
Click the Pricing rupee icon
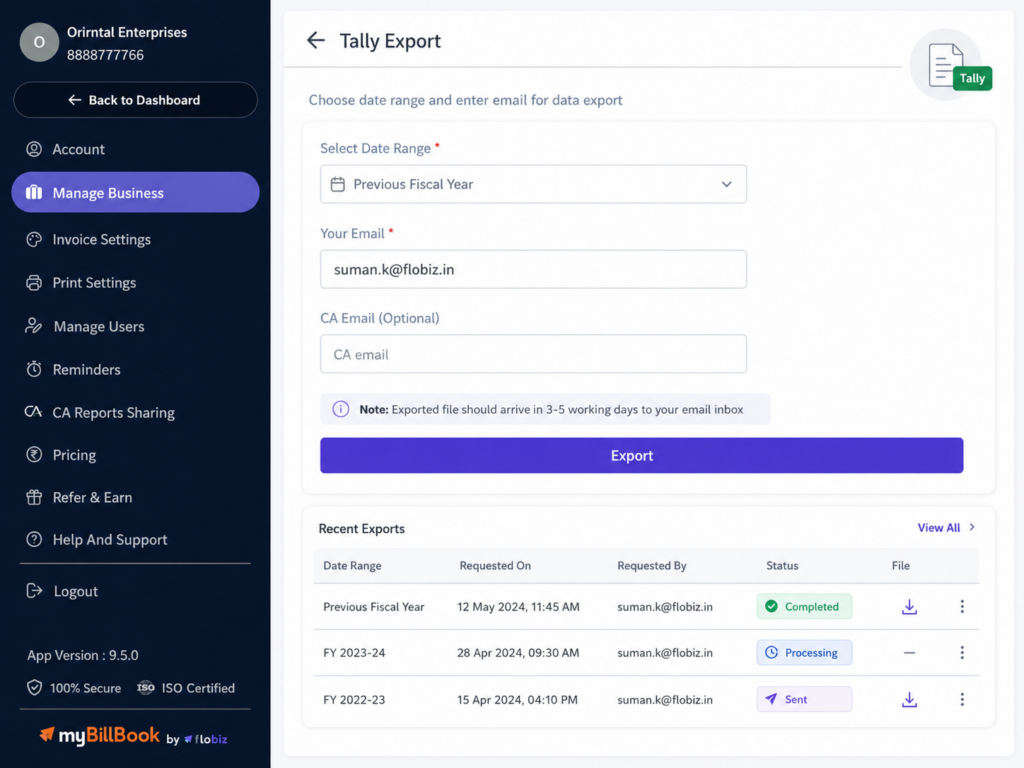click(34, 455)
